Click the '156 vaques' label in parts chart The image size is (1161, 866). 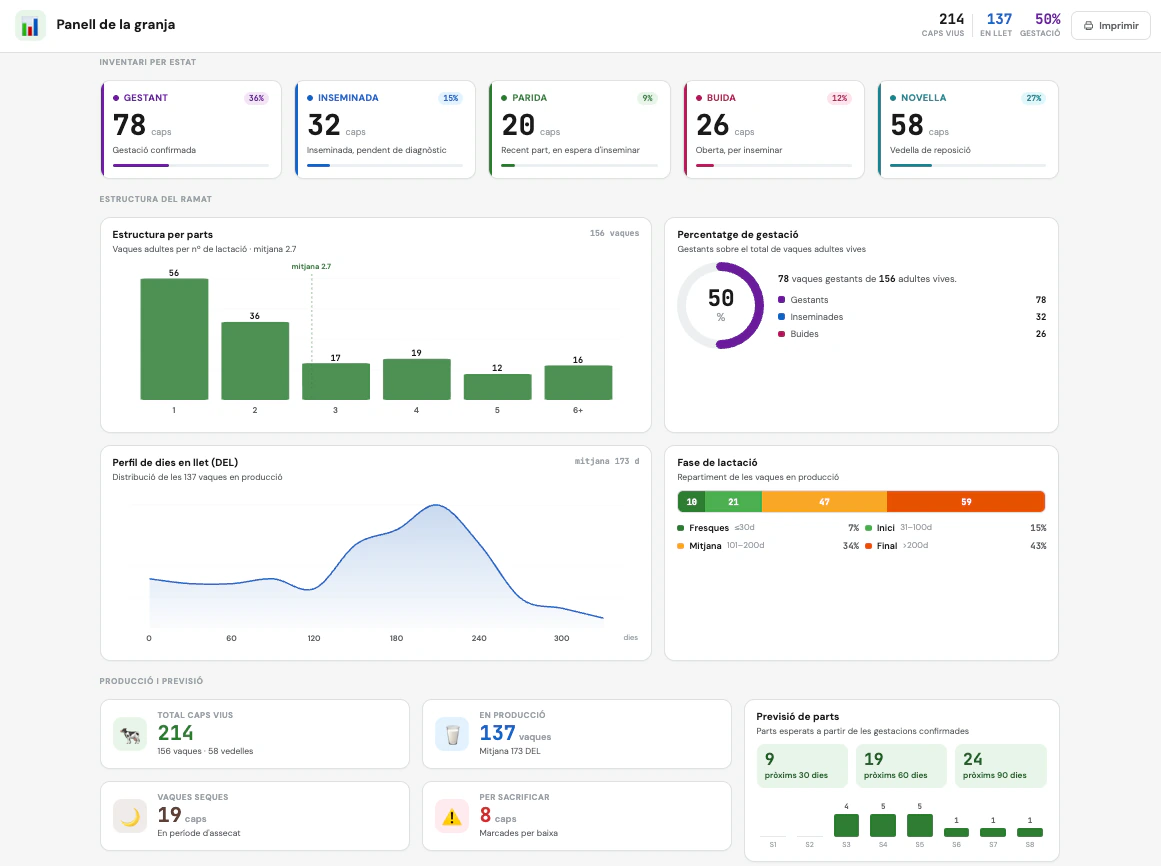(614, 233)
